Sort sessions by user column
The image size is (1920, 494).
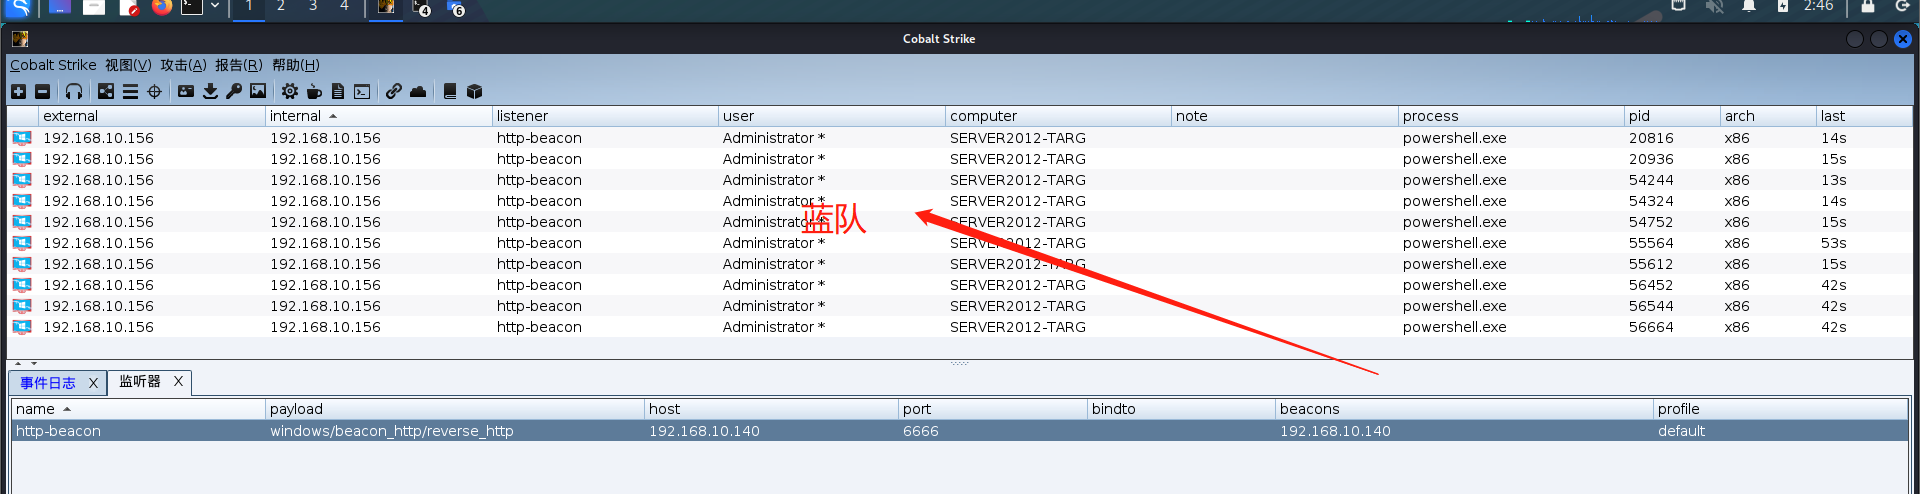coord(832,116)
